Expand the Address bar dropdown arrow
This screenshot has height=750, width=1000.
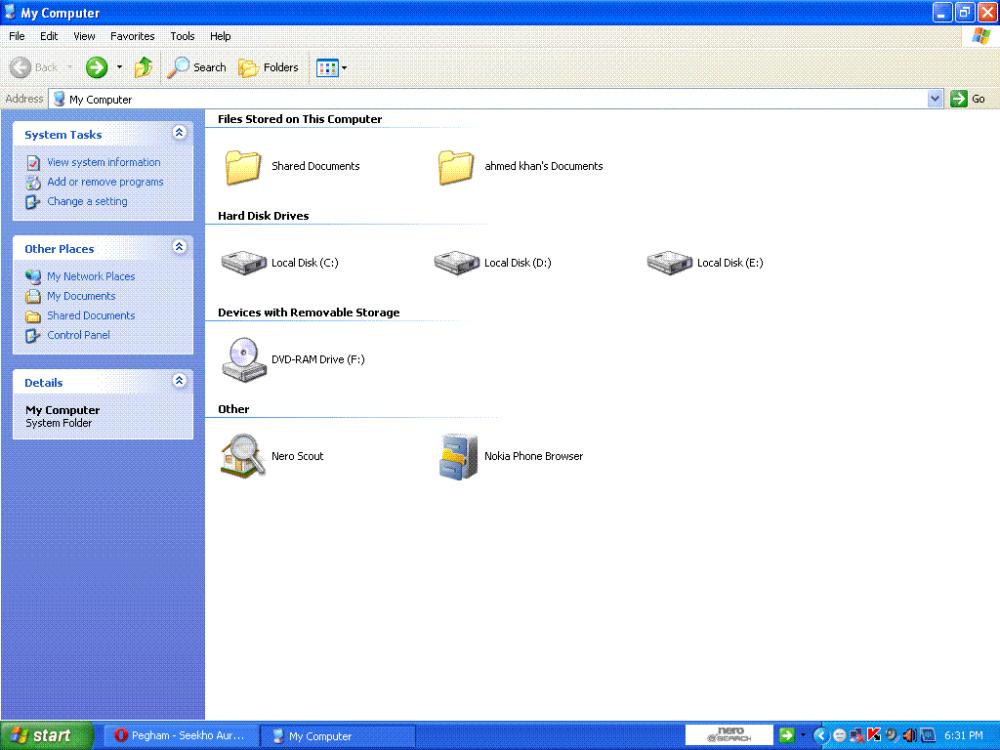tap(935, 99)
